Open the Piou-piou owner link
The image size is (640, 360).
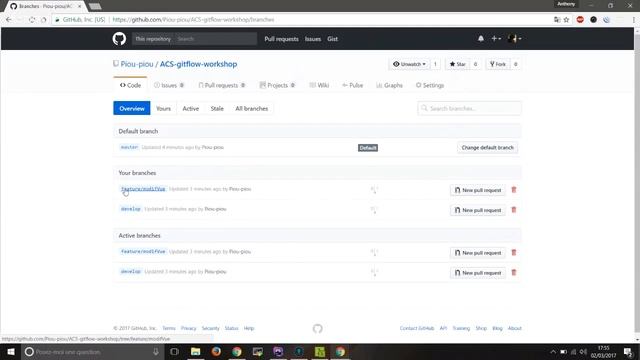point(137,64)
